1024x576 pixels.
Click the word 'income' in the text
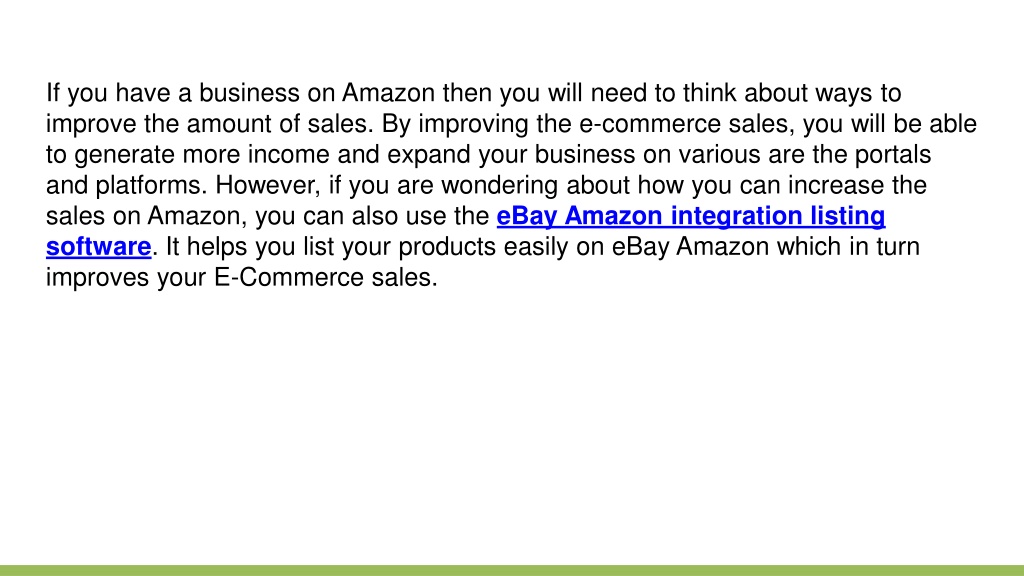[289, 155]
